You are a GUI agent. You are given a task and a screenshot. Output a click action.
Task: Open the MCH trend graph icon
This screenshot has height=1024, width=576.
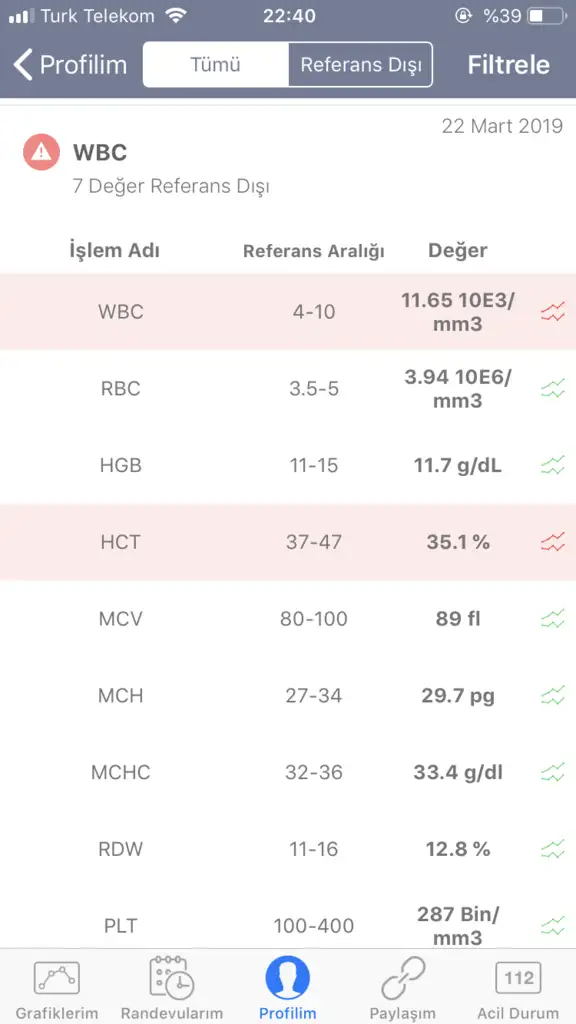(x=552, y=696)
